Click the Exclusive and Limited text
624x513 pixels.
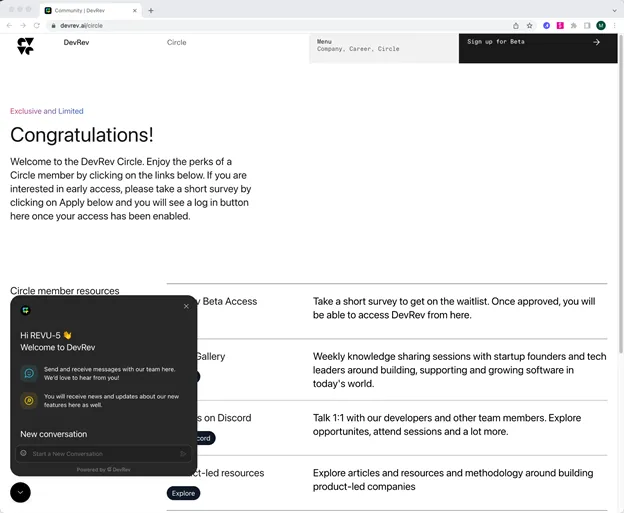[47, 111]
